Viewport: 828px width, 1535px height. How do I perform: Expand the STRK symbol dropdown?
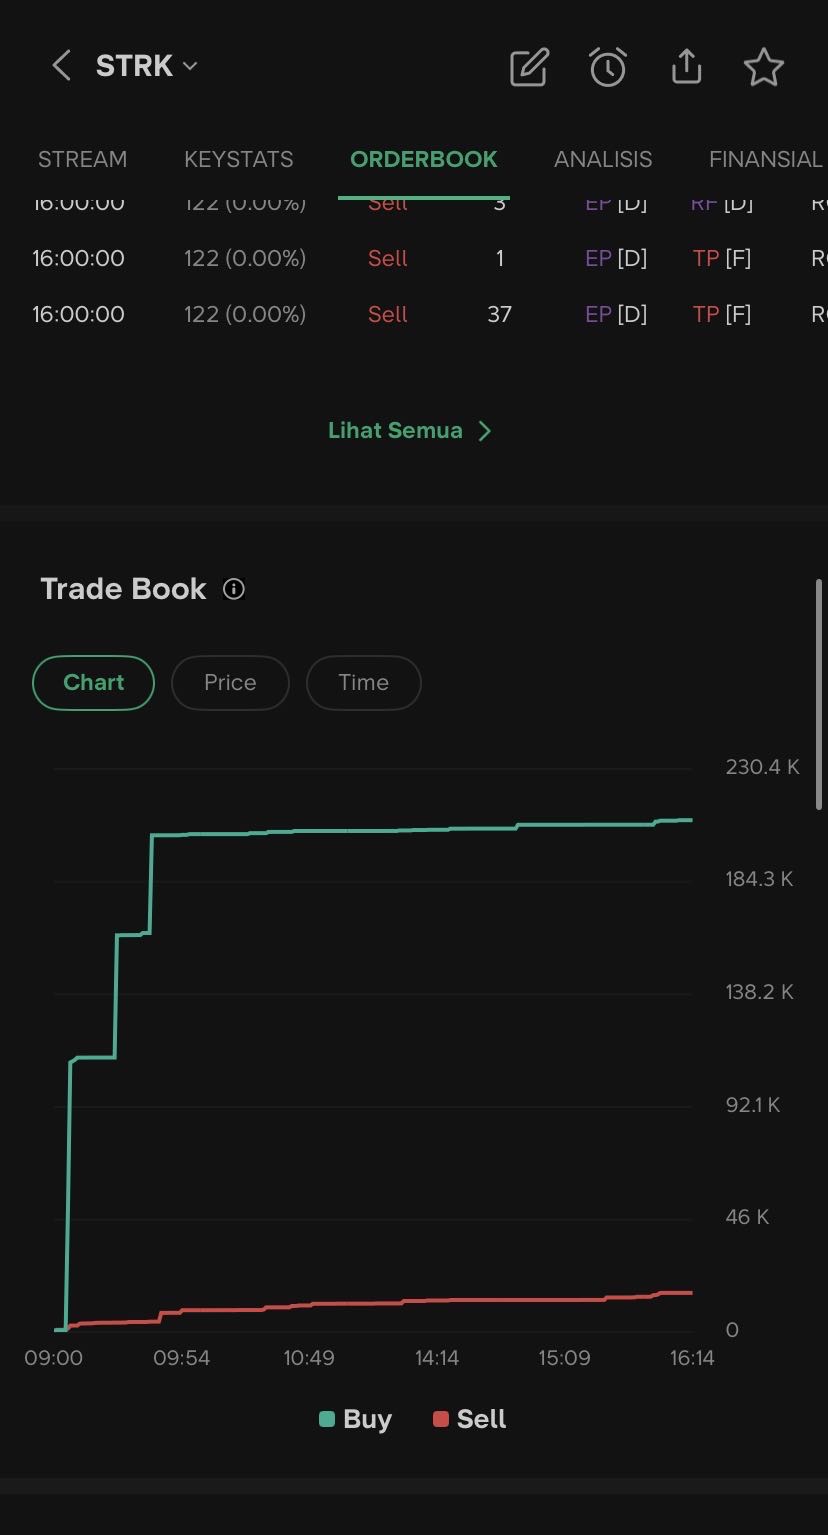point(190,66)
